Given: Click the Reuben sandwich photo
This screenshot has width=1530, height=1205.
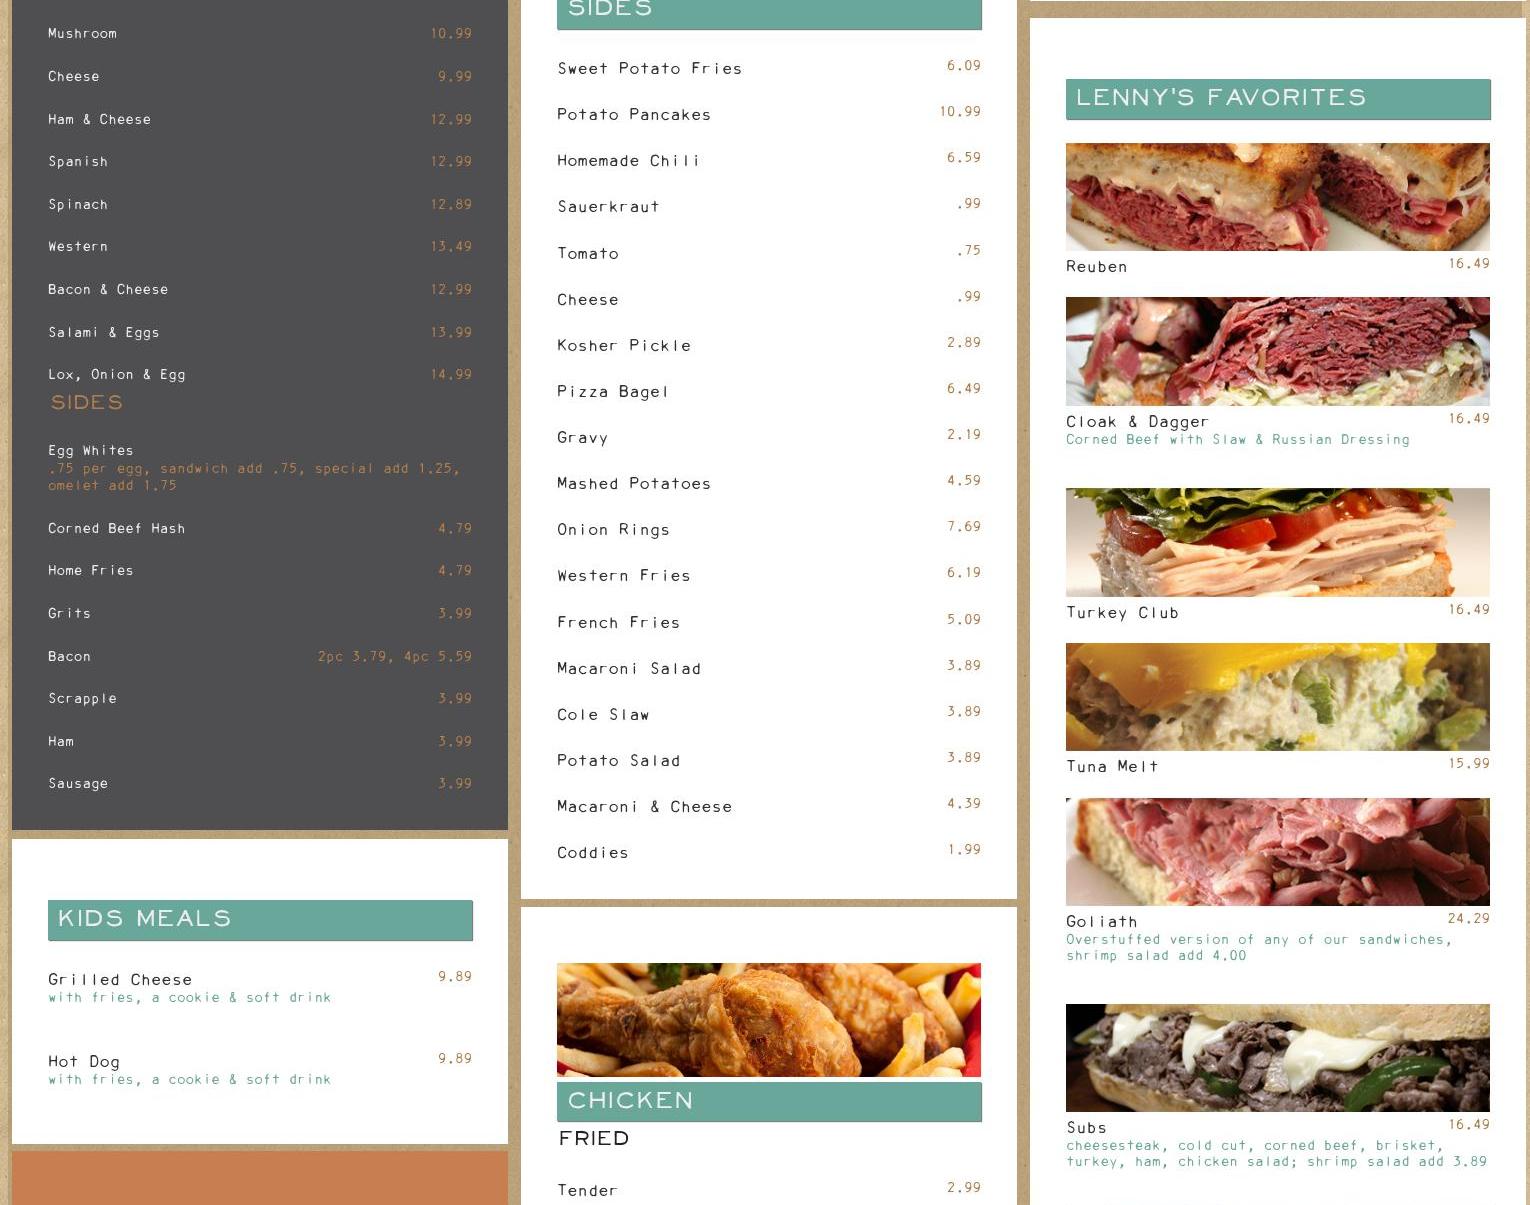Looking at the screenshot, I should [x=1277, y=197].
